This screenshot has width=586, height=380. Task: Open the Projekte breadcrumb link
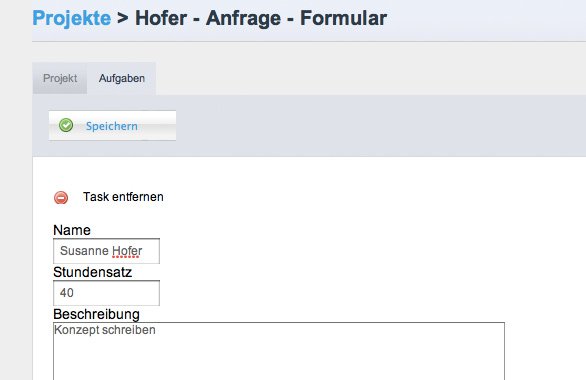(71, 18)
